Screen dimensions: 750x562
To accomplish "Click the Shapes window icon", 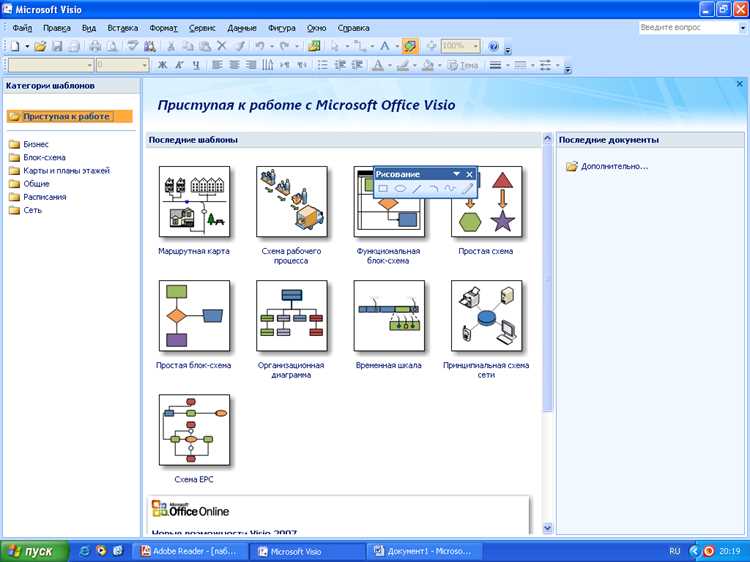I will click(x=314, y=46).
